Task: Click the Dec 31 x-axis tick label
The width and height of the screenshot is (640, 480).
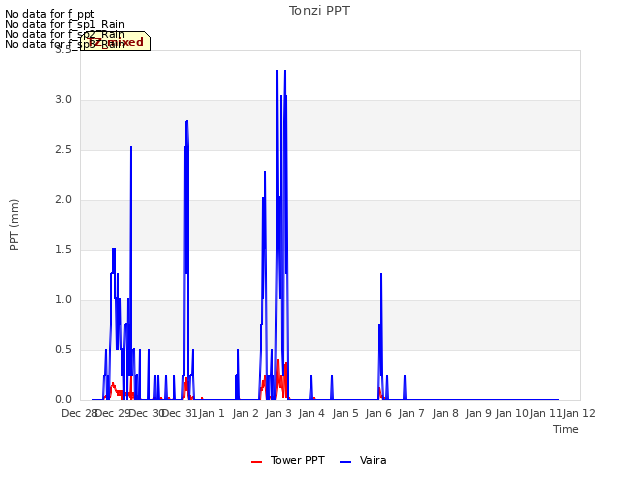Action: click(180, 413)
